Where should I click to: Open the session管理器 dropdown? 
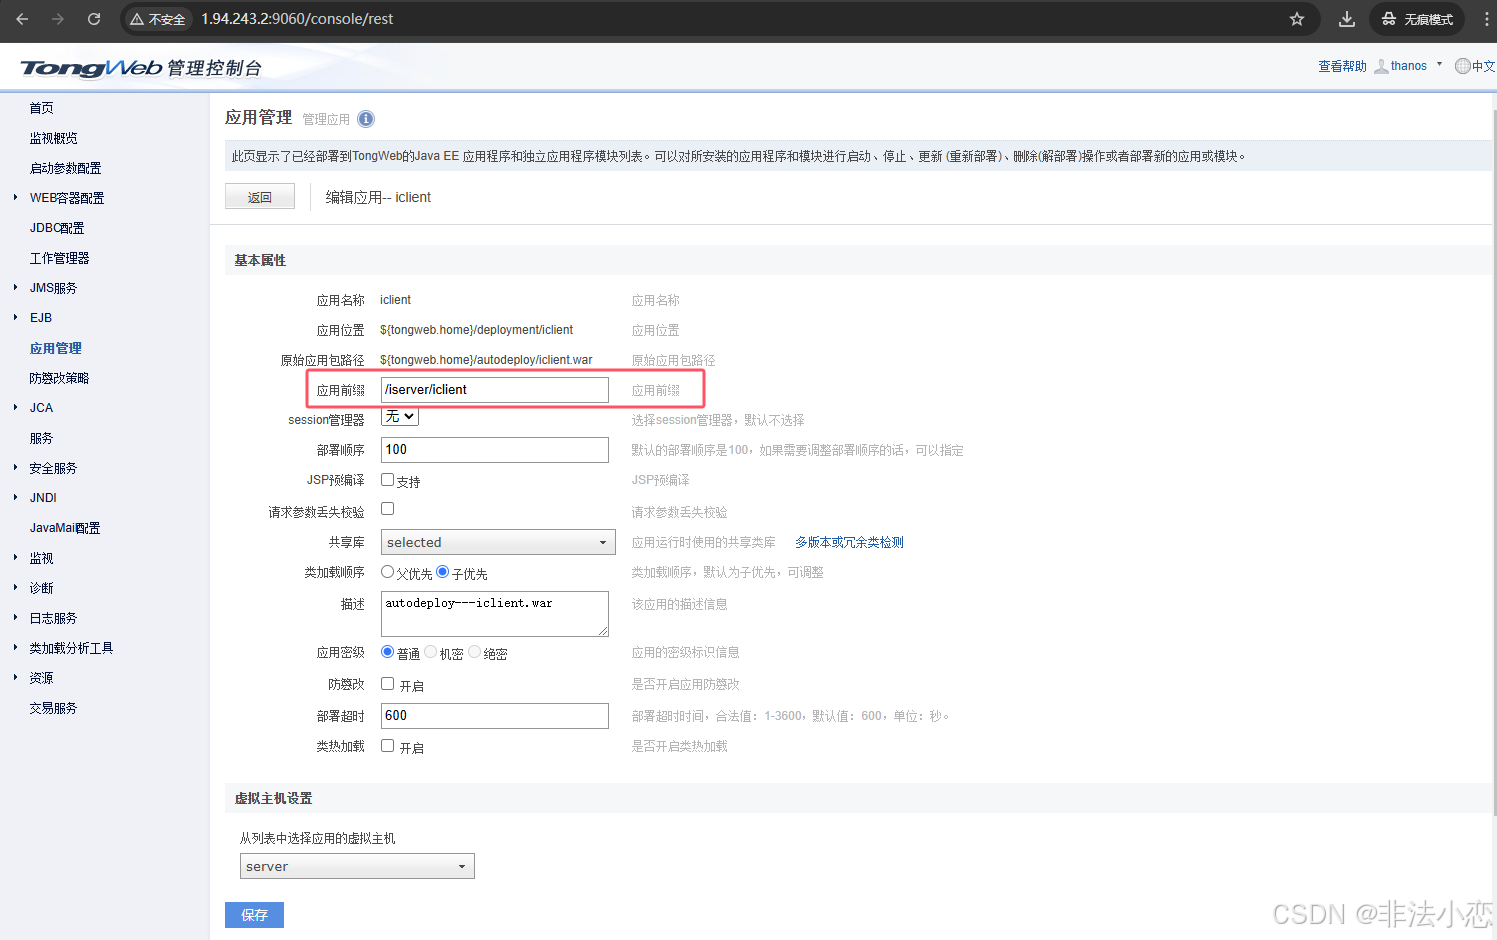coord(400,416)
